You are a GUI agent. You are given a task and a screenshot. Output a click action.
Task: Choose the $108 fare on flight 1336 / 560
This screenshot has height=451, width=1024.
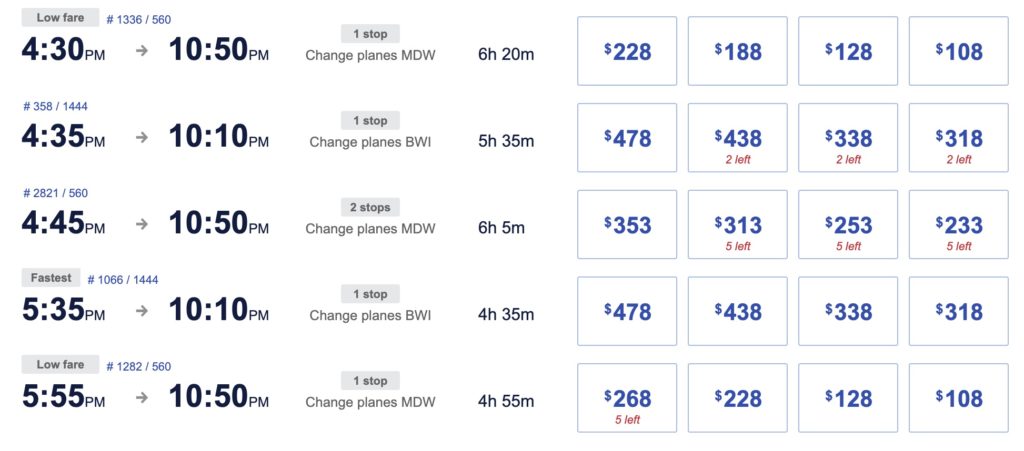(958, 52)
